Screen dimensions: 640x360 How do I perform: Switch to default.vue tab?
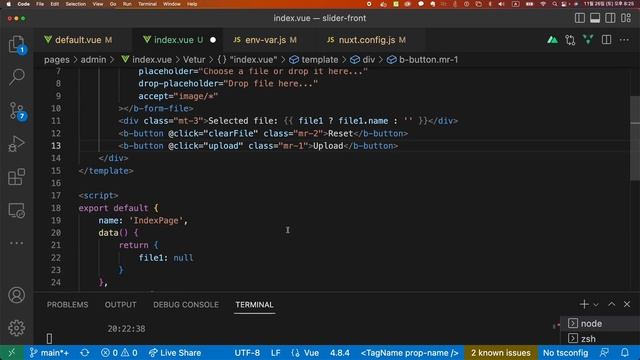click(x=78, y=40)
